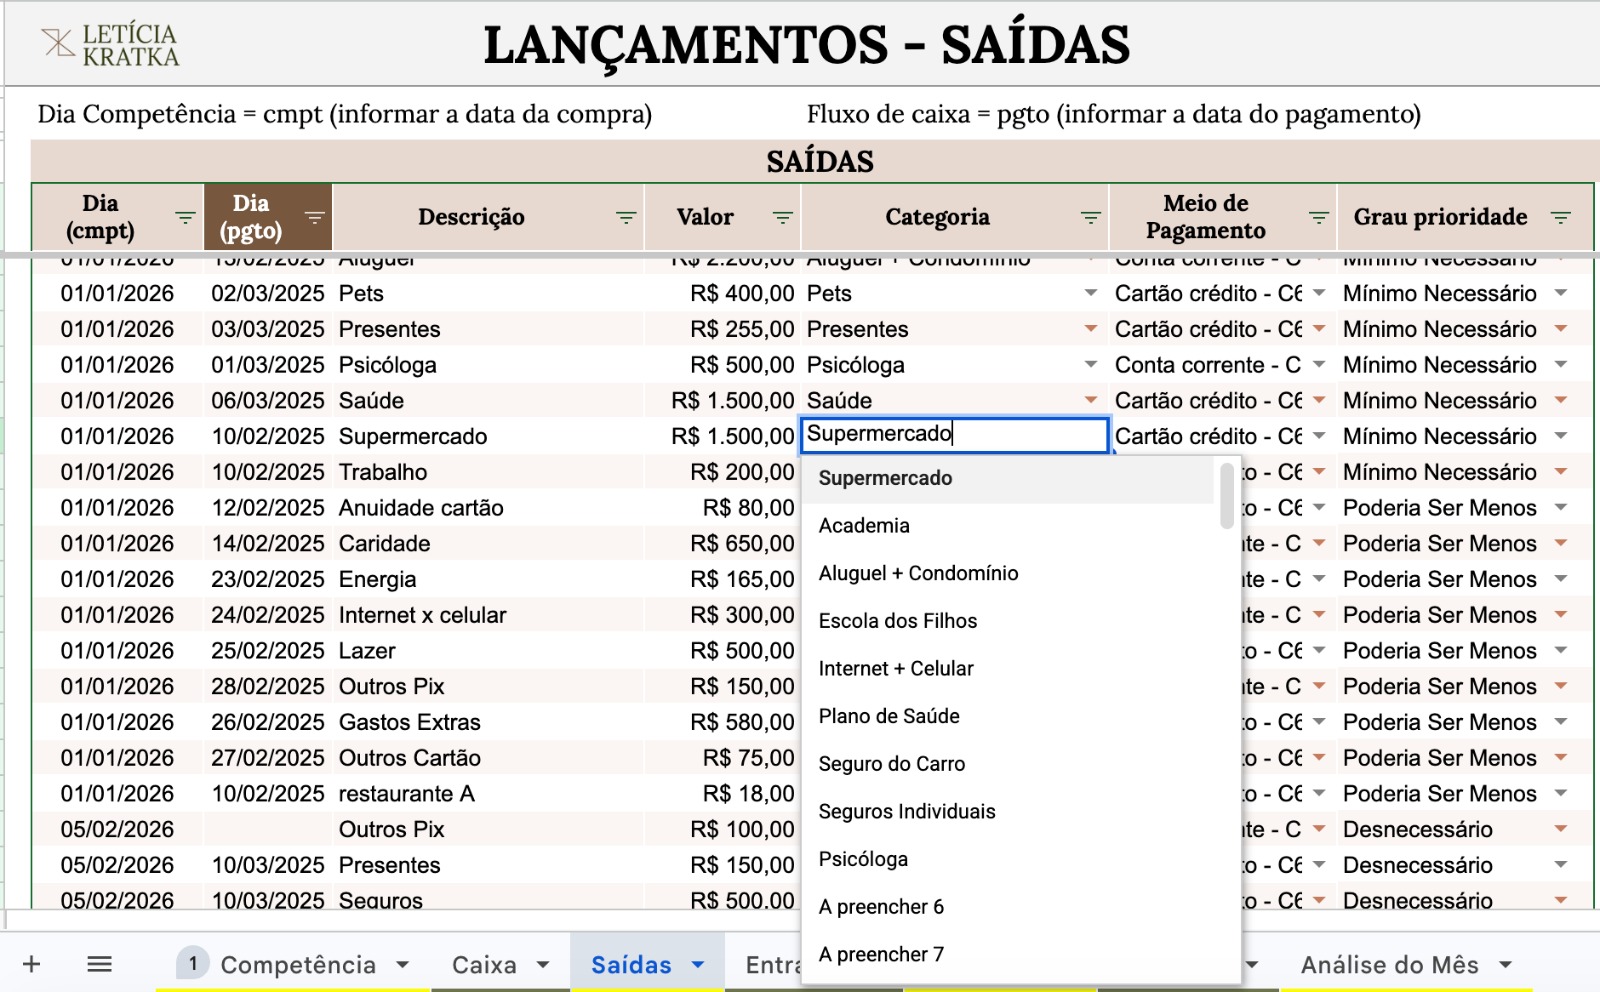Open the Análise do Mês tab menu arrow
Image resolution: width=1600 pixels, height=992 pixels.
tap(1504, 966)
